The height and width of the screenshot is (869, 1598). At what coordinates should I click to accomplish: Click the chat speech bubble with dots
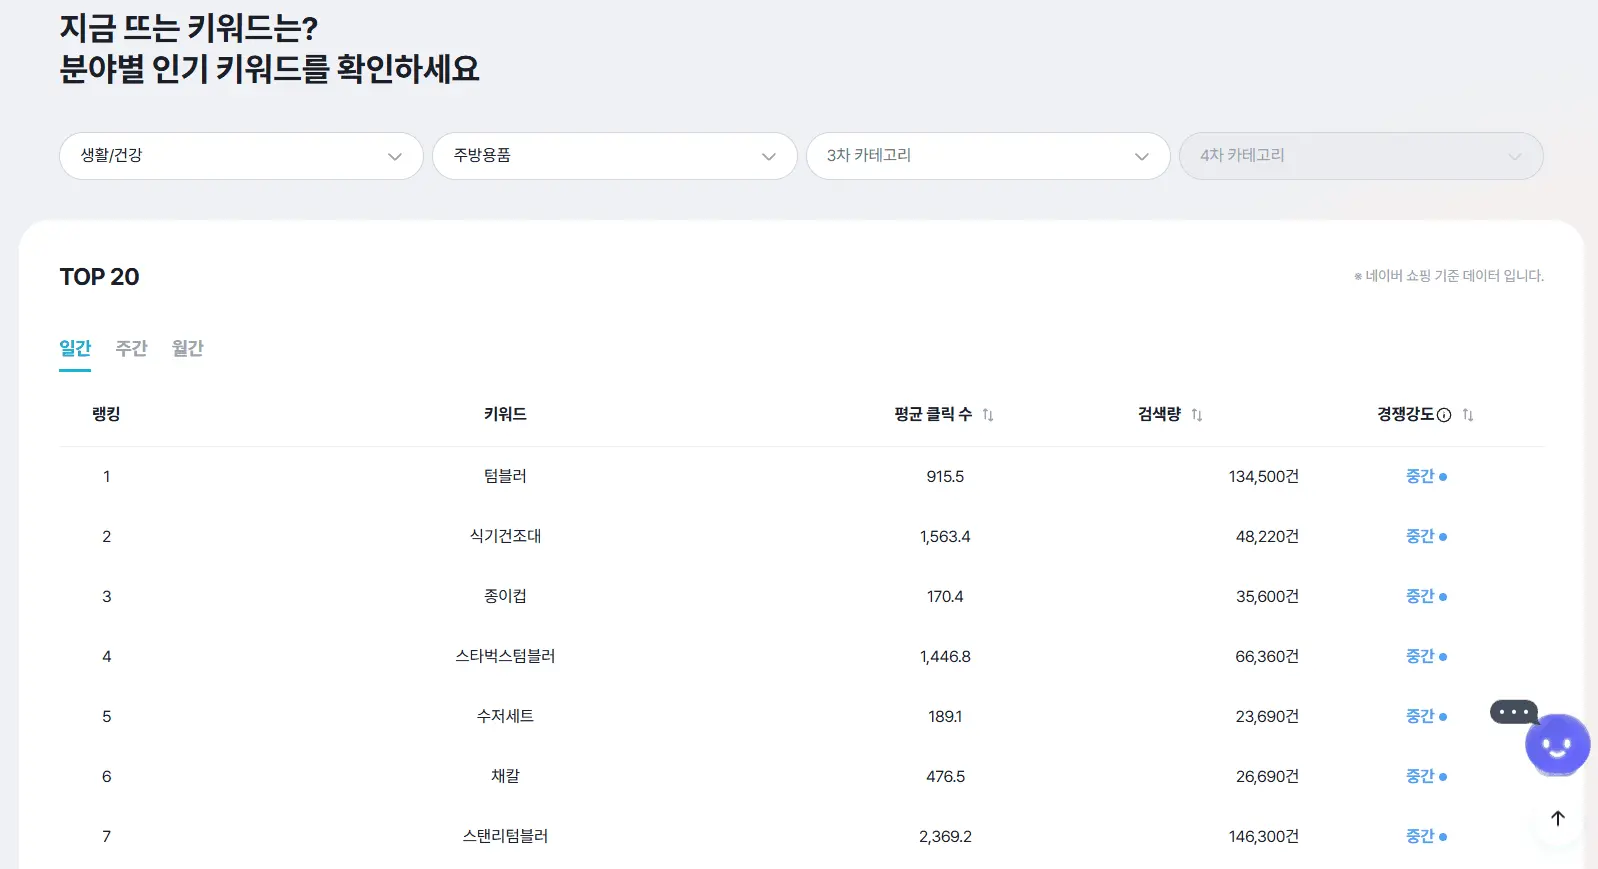[1514, 712]
